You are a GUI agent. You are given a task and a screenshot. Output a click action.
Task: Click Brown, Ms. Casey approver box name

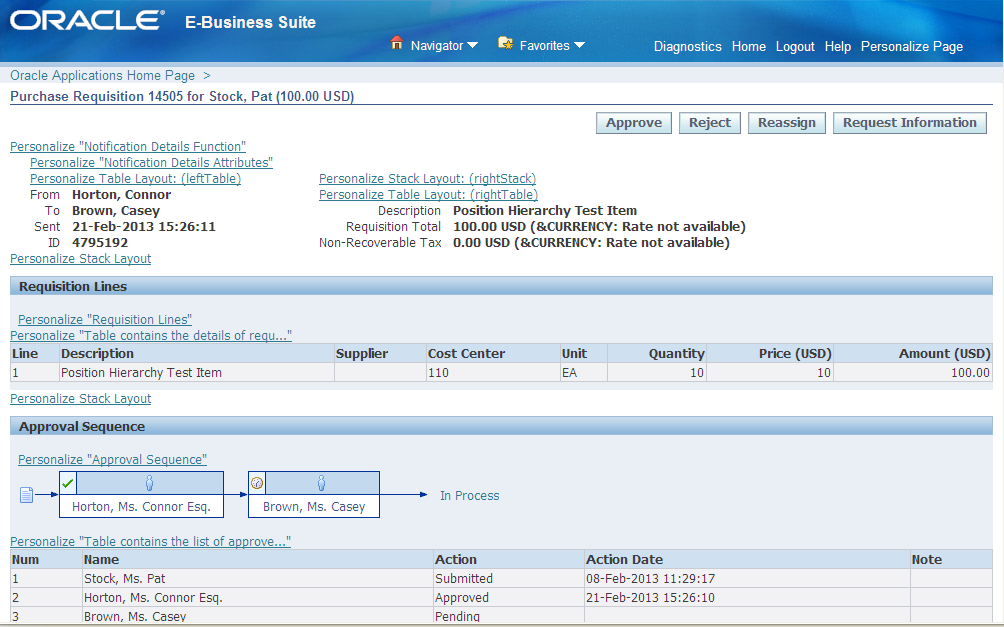[314, 507]
